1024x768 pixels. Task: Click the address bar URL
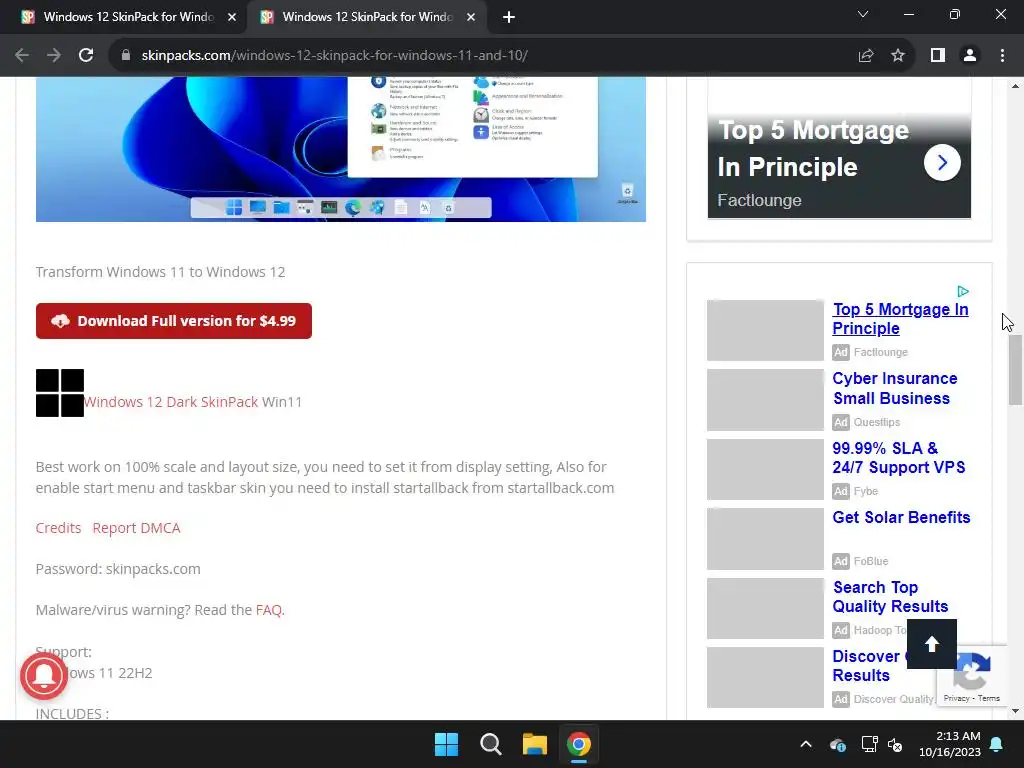click(334, 56)
